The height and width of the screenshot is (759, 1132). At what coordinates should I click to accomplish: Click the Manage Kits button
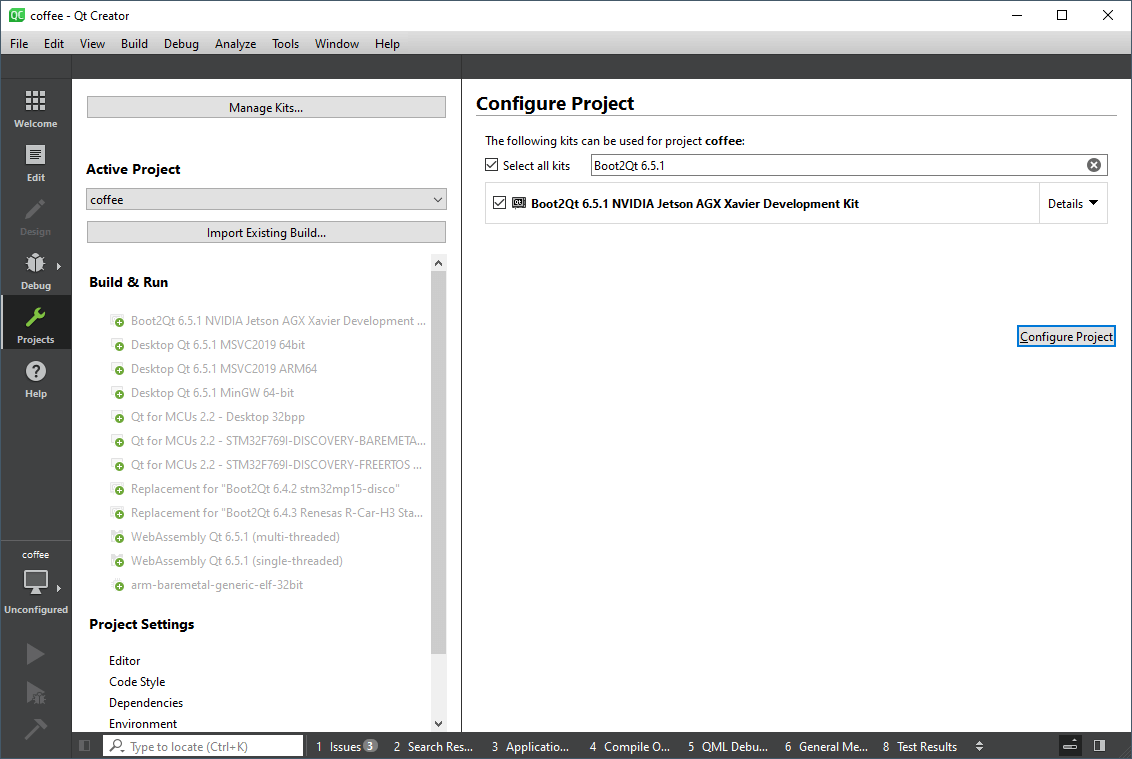[x=266, y=108]
